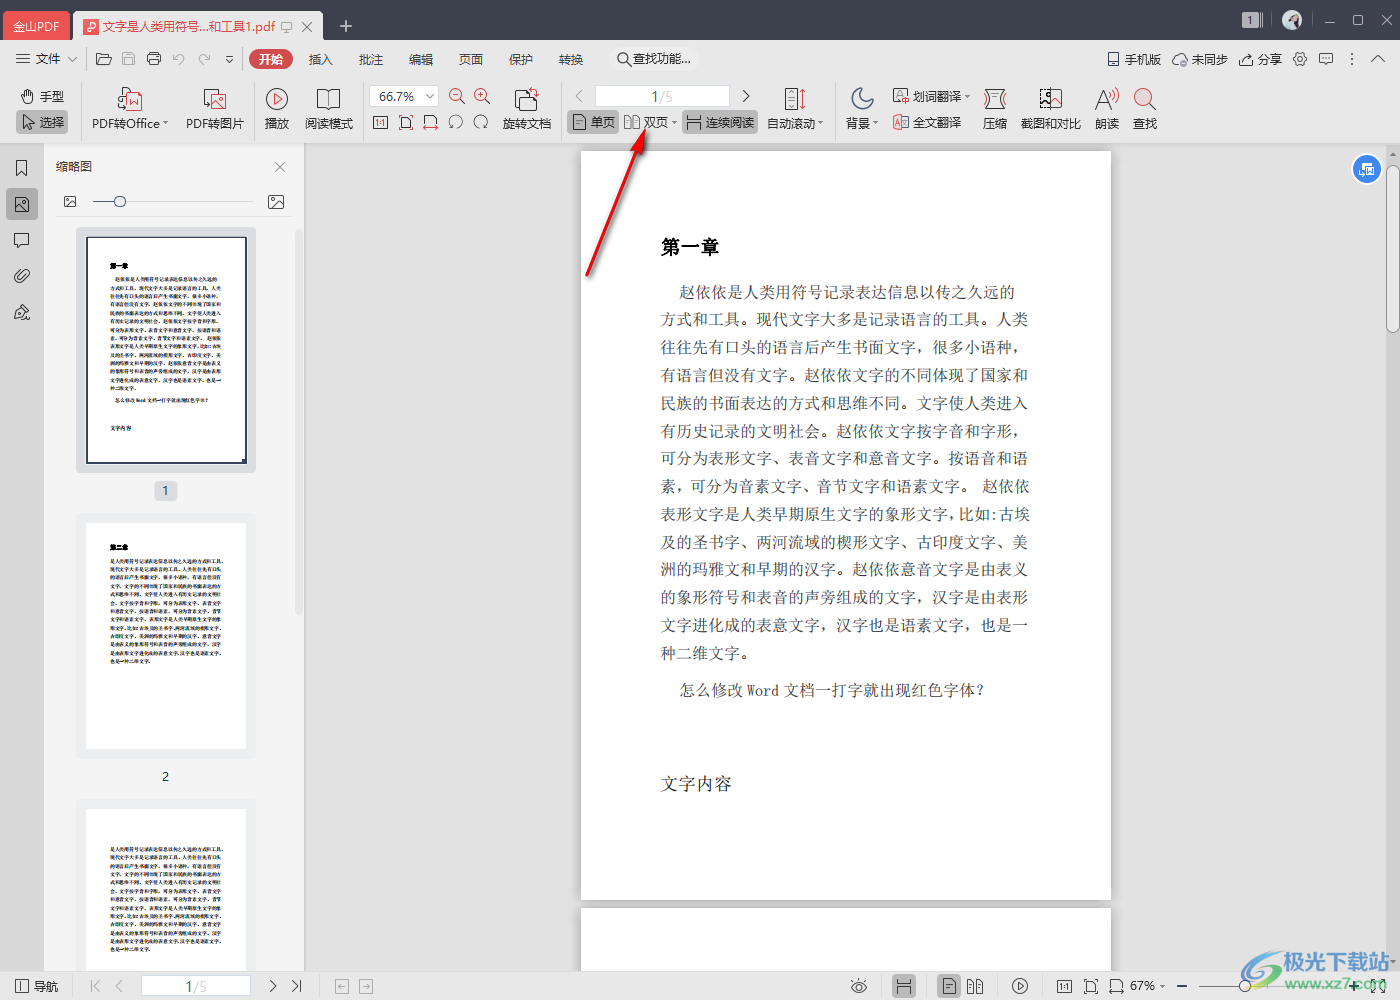Print the document with printer icon
1400x1000 pixels.
pos(154,59)
